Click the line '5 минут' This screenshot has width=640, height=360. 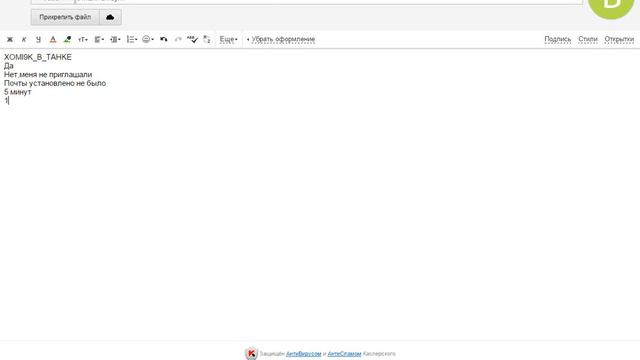pos(18,92)
